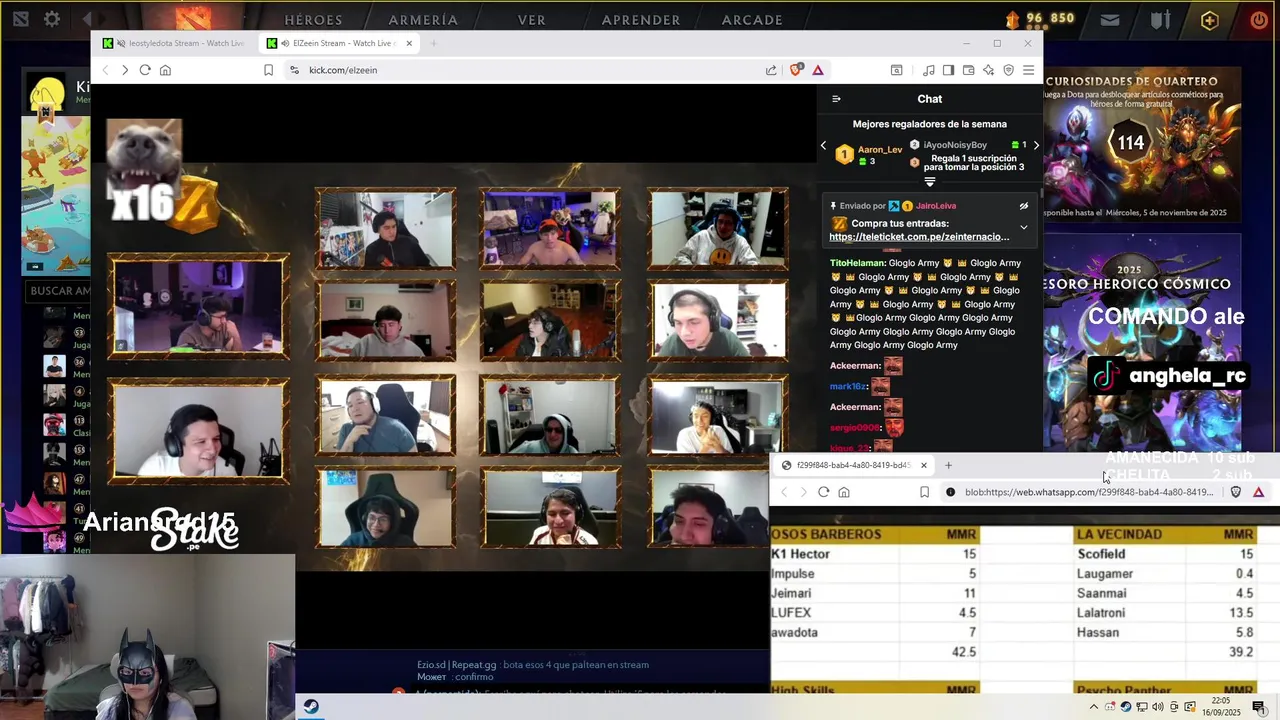Viewport: 1280px width, 720px height.
Task: Click JairoLeiva sender name in pinned message
Action: [936, 206]
